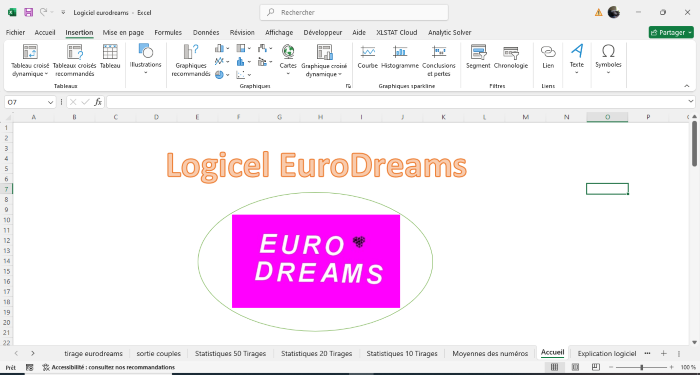Open the Formules ribbon tab
The image size is (700, 375).
168,33
